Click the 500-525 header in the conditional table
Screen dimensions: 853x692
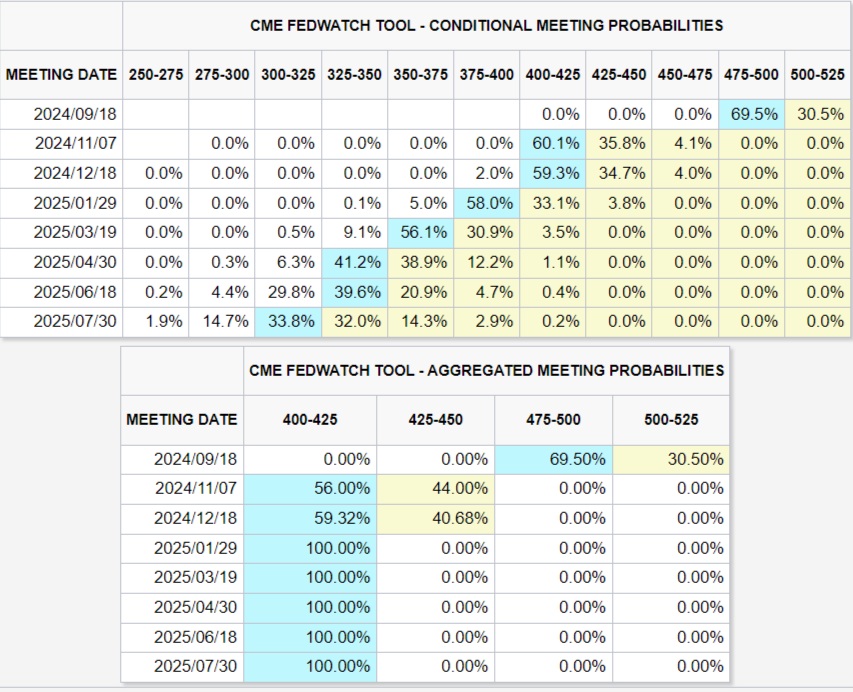tap(818, 75)
